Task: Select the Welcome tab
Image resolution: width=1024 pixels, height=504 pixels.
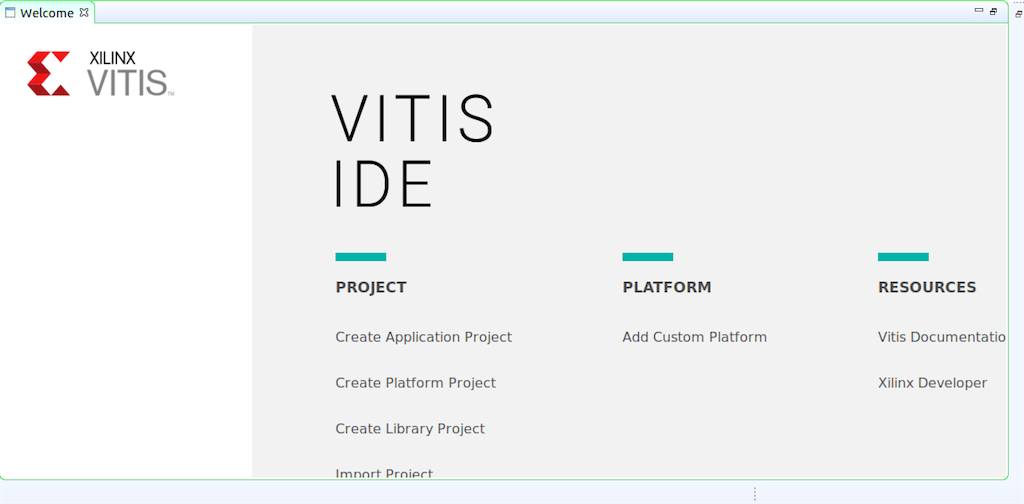Action: (x=46, y=12)
